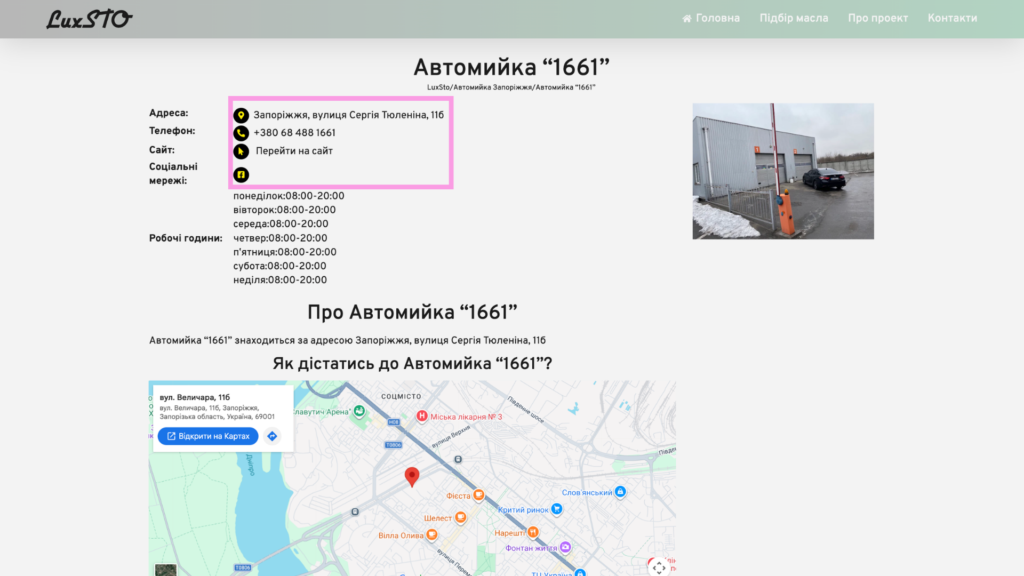This screenshot has width=1024, height=576.
Task: Click the Соцмісто district map label
Action: tap(401, 396)
